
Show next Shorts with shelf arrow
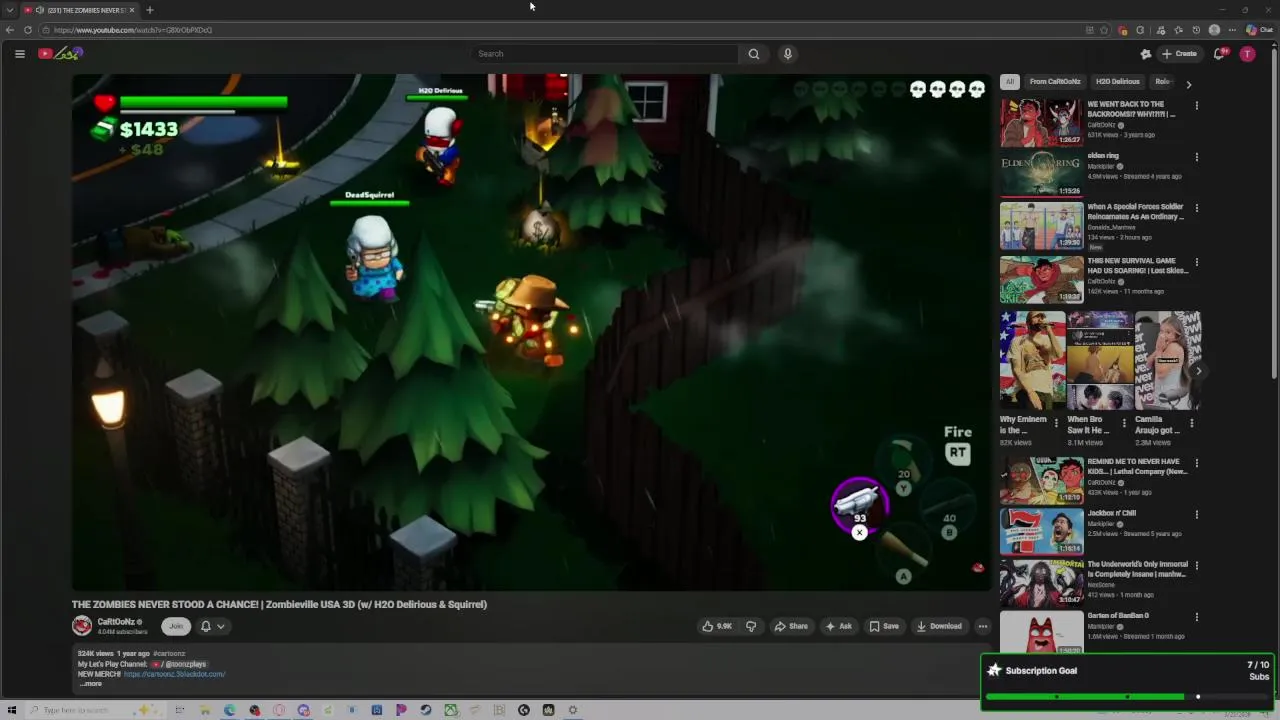1199,371
